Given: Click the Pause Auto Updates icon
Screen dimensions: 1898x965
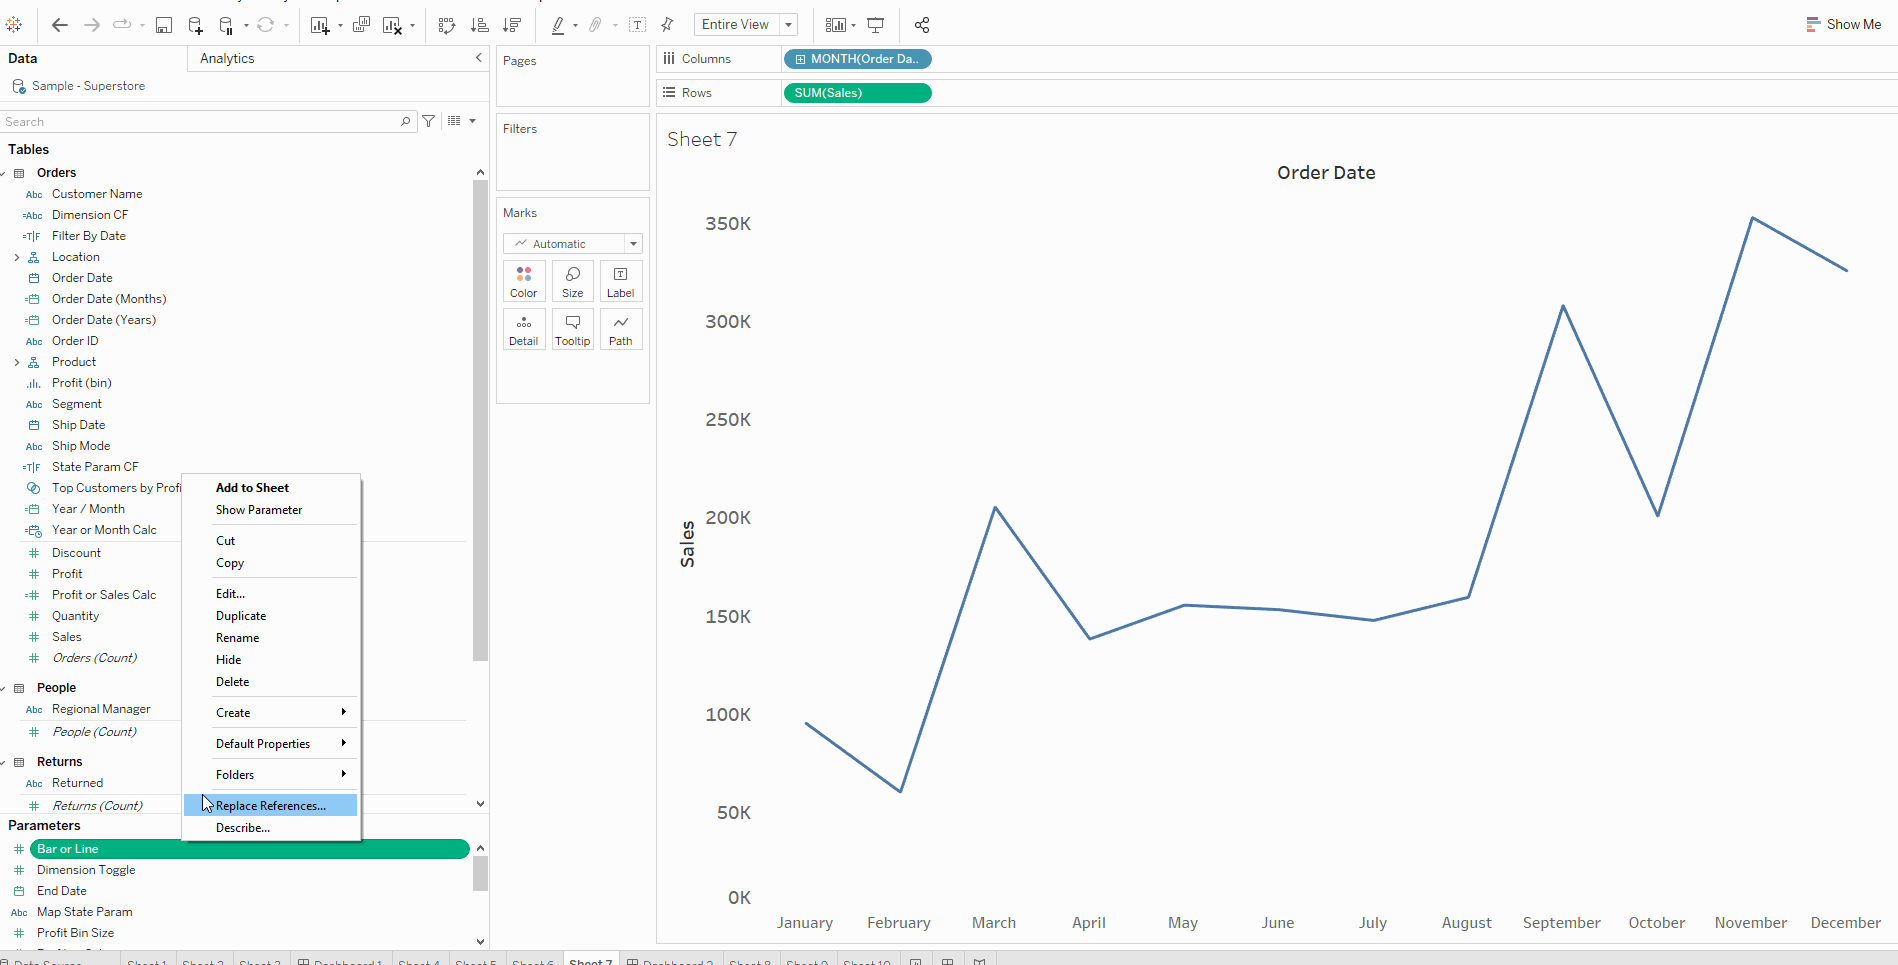Looking at the screenshot, I should click(226, 25).
